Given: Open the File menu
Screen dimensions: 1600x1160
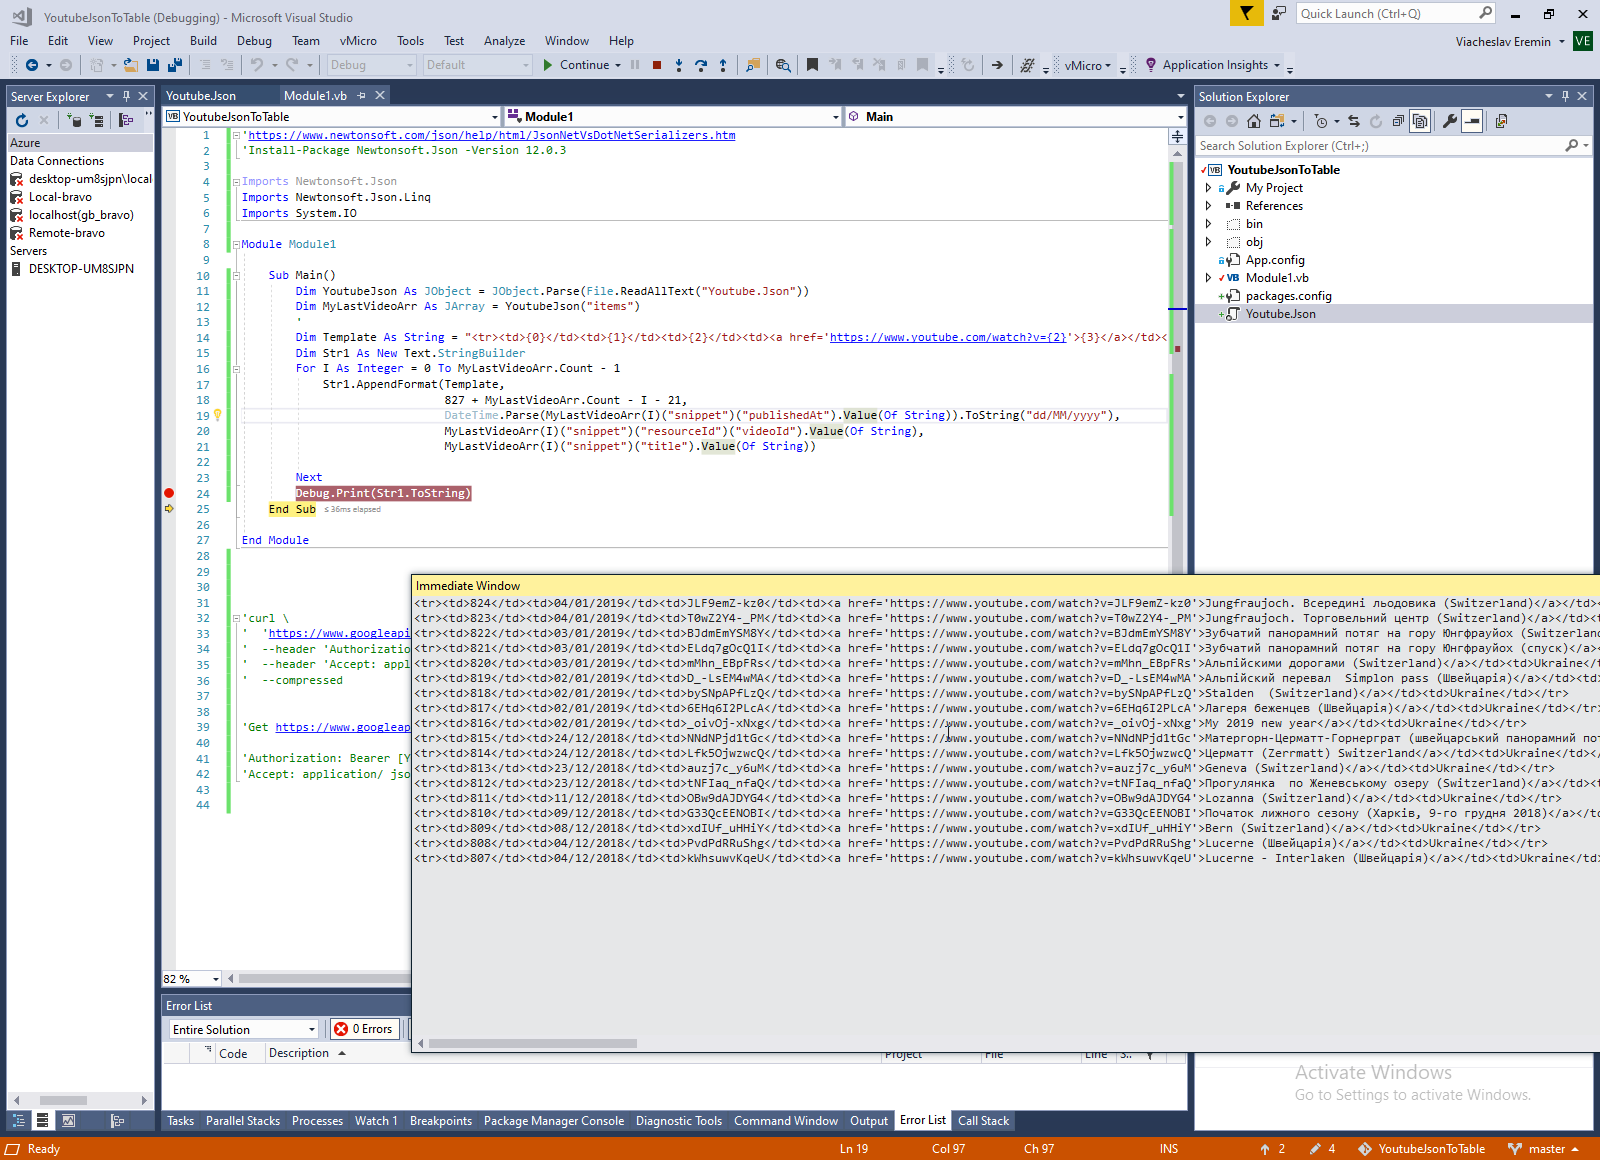Looking at the screenshot, I should pos(19,41).
